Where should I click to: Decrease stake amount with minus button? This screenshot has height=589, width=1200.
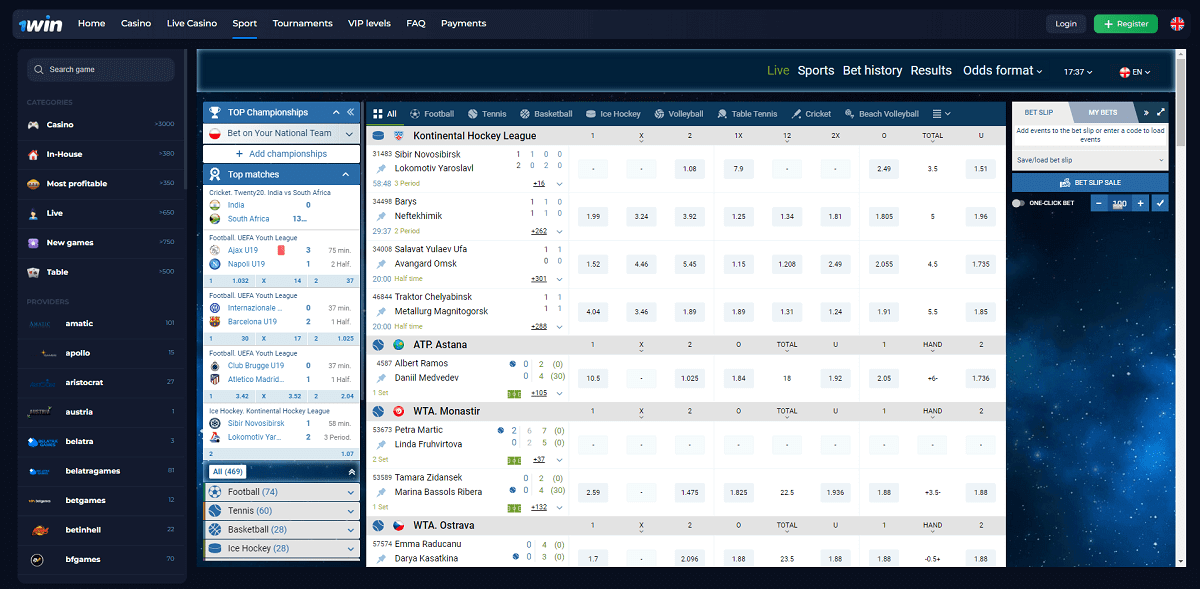point(1099,203)
